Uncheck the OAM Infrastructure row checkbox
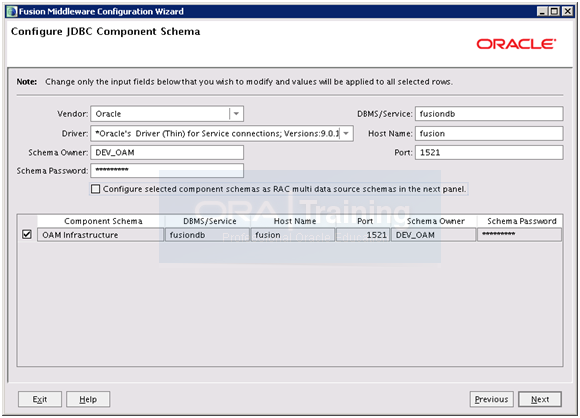 [x=27, y=235]
